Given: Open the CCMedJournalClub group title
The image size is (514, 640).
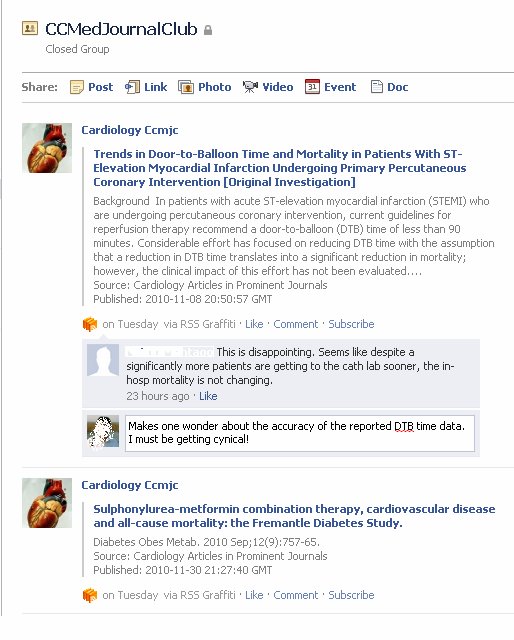Looking at the screenshot, I should [x=121, y=29].
